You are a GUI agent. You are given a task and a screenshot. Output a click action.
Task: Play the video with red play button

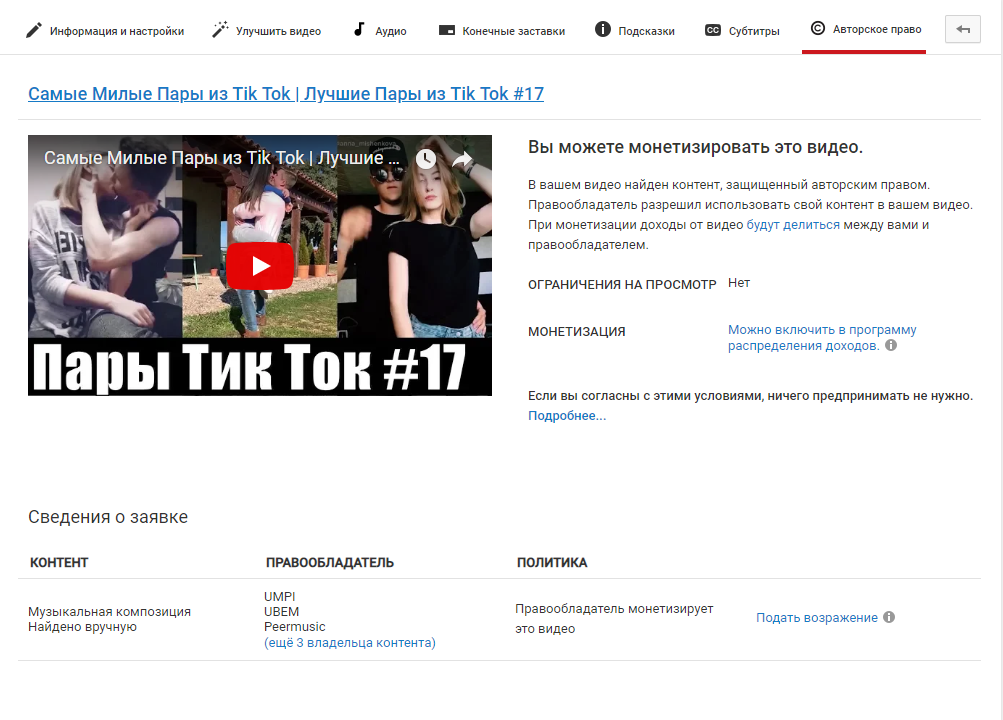(260, 265)
